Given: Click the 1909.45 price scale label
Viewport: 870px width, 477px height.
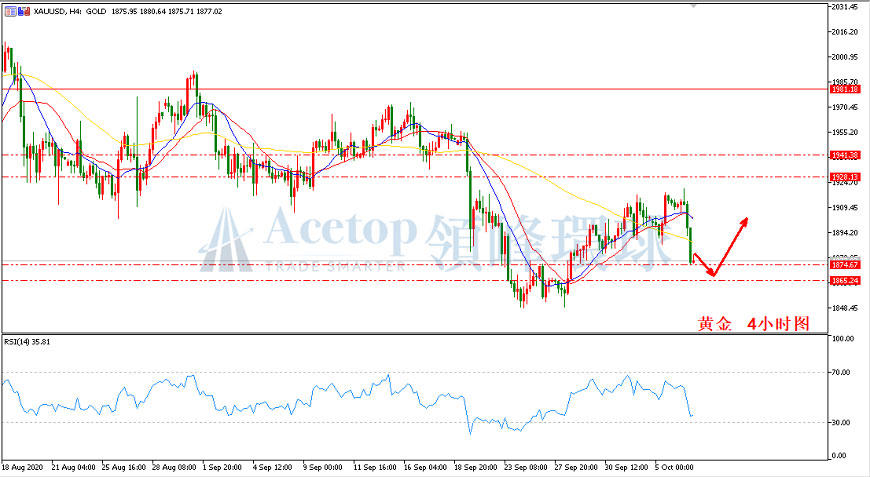Looking at the screenshot, I should pyautogui.click(x=844, y=208).
